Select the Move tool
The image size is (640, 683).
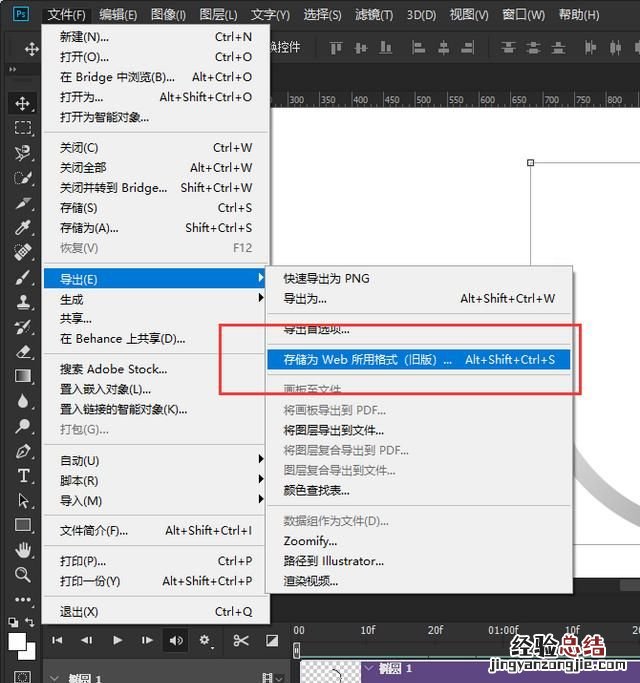(23, 103)
